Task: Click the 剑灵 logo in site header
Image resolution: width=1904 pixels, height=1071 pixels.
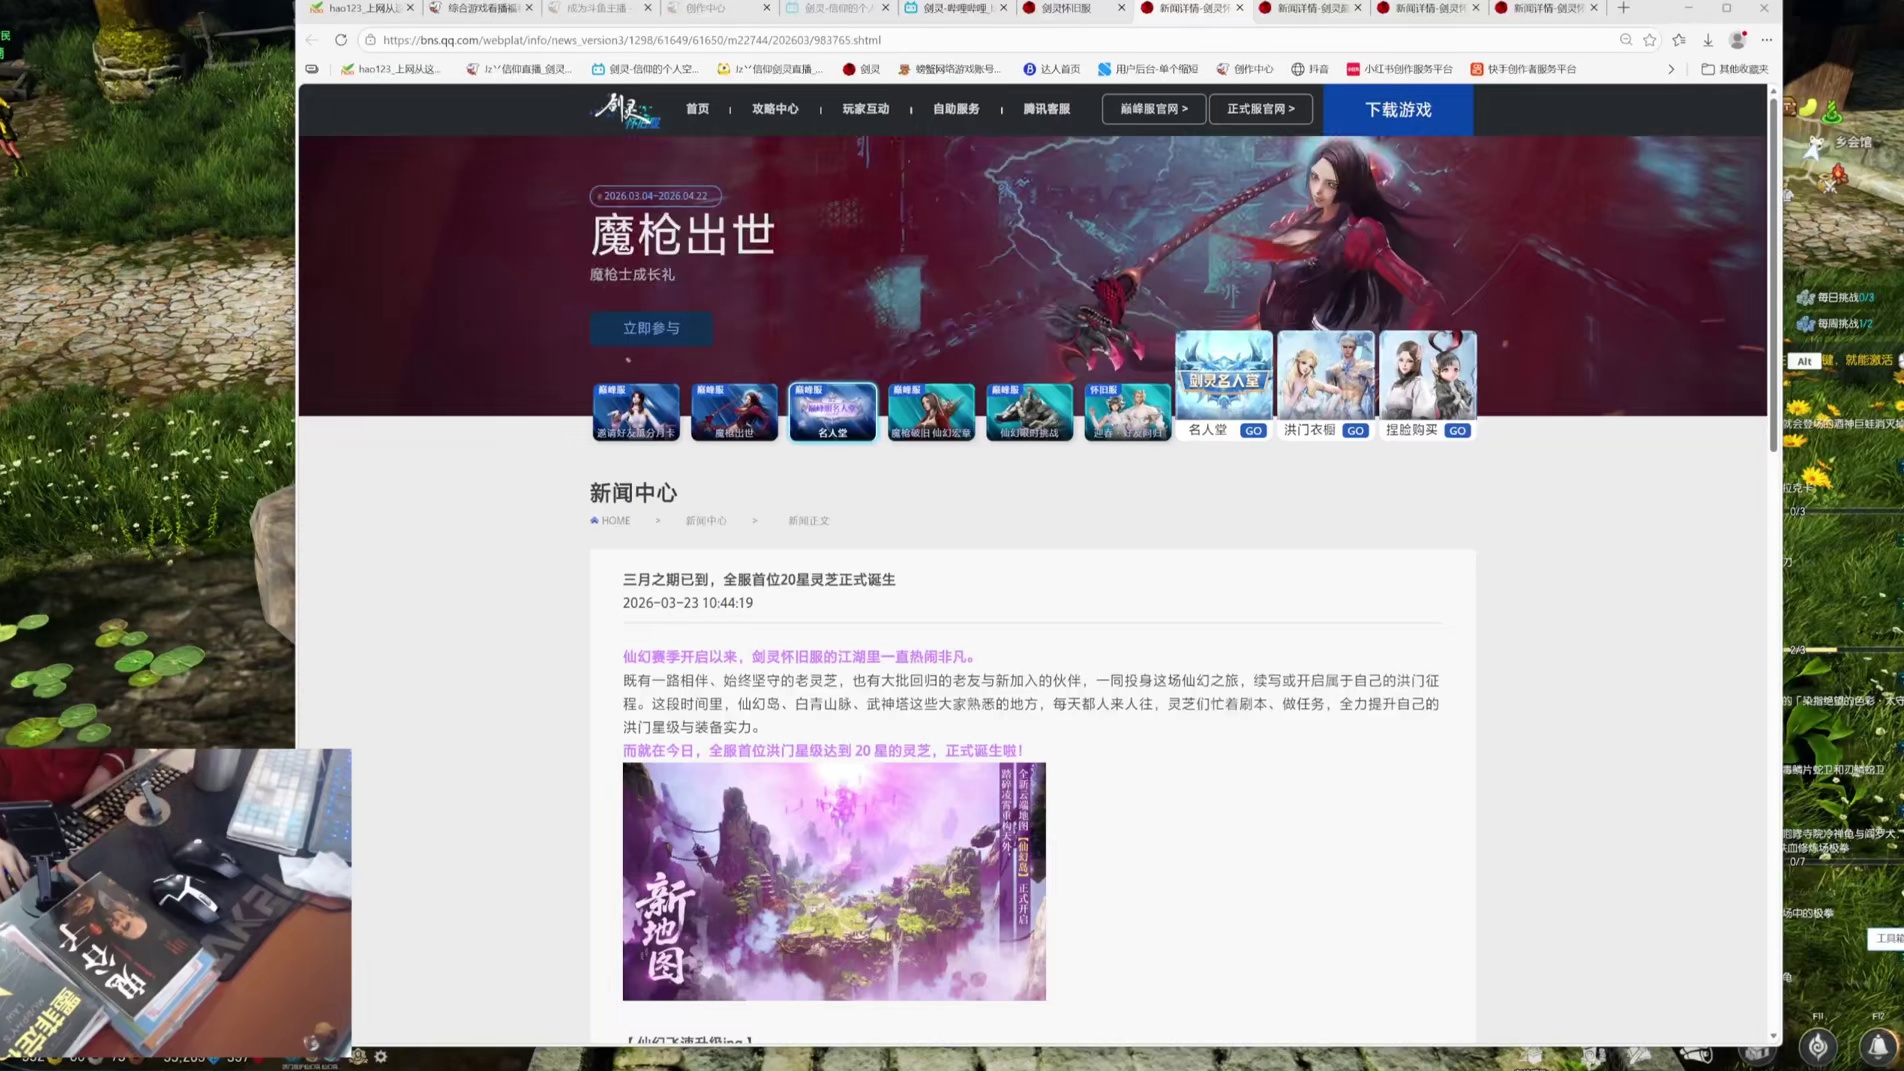Action: pyautogui.click(x=627, y=109)
